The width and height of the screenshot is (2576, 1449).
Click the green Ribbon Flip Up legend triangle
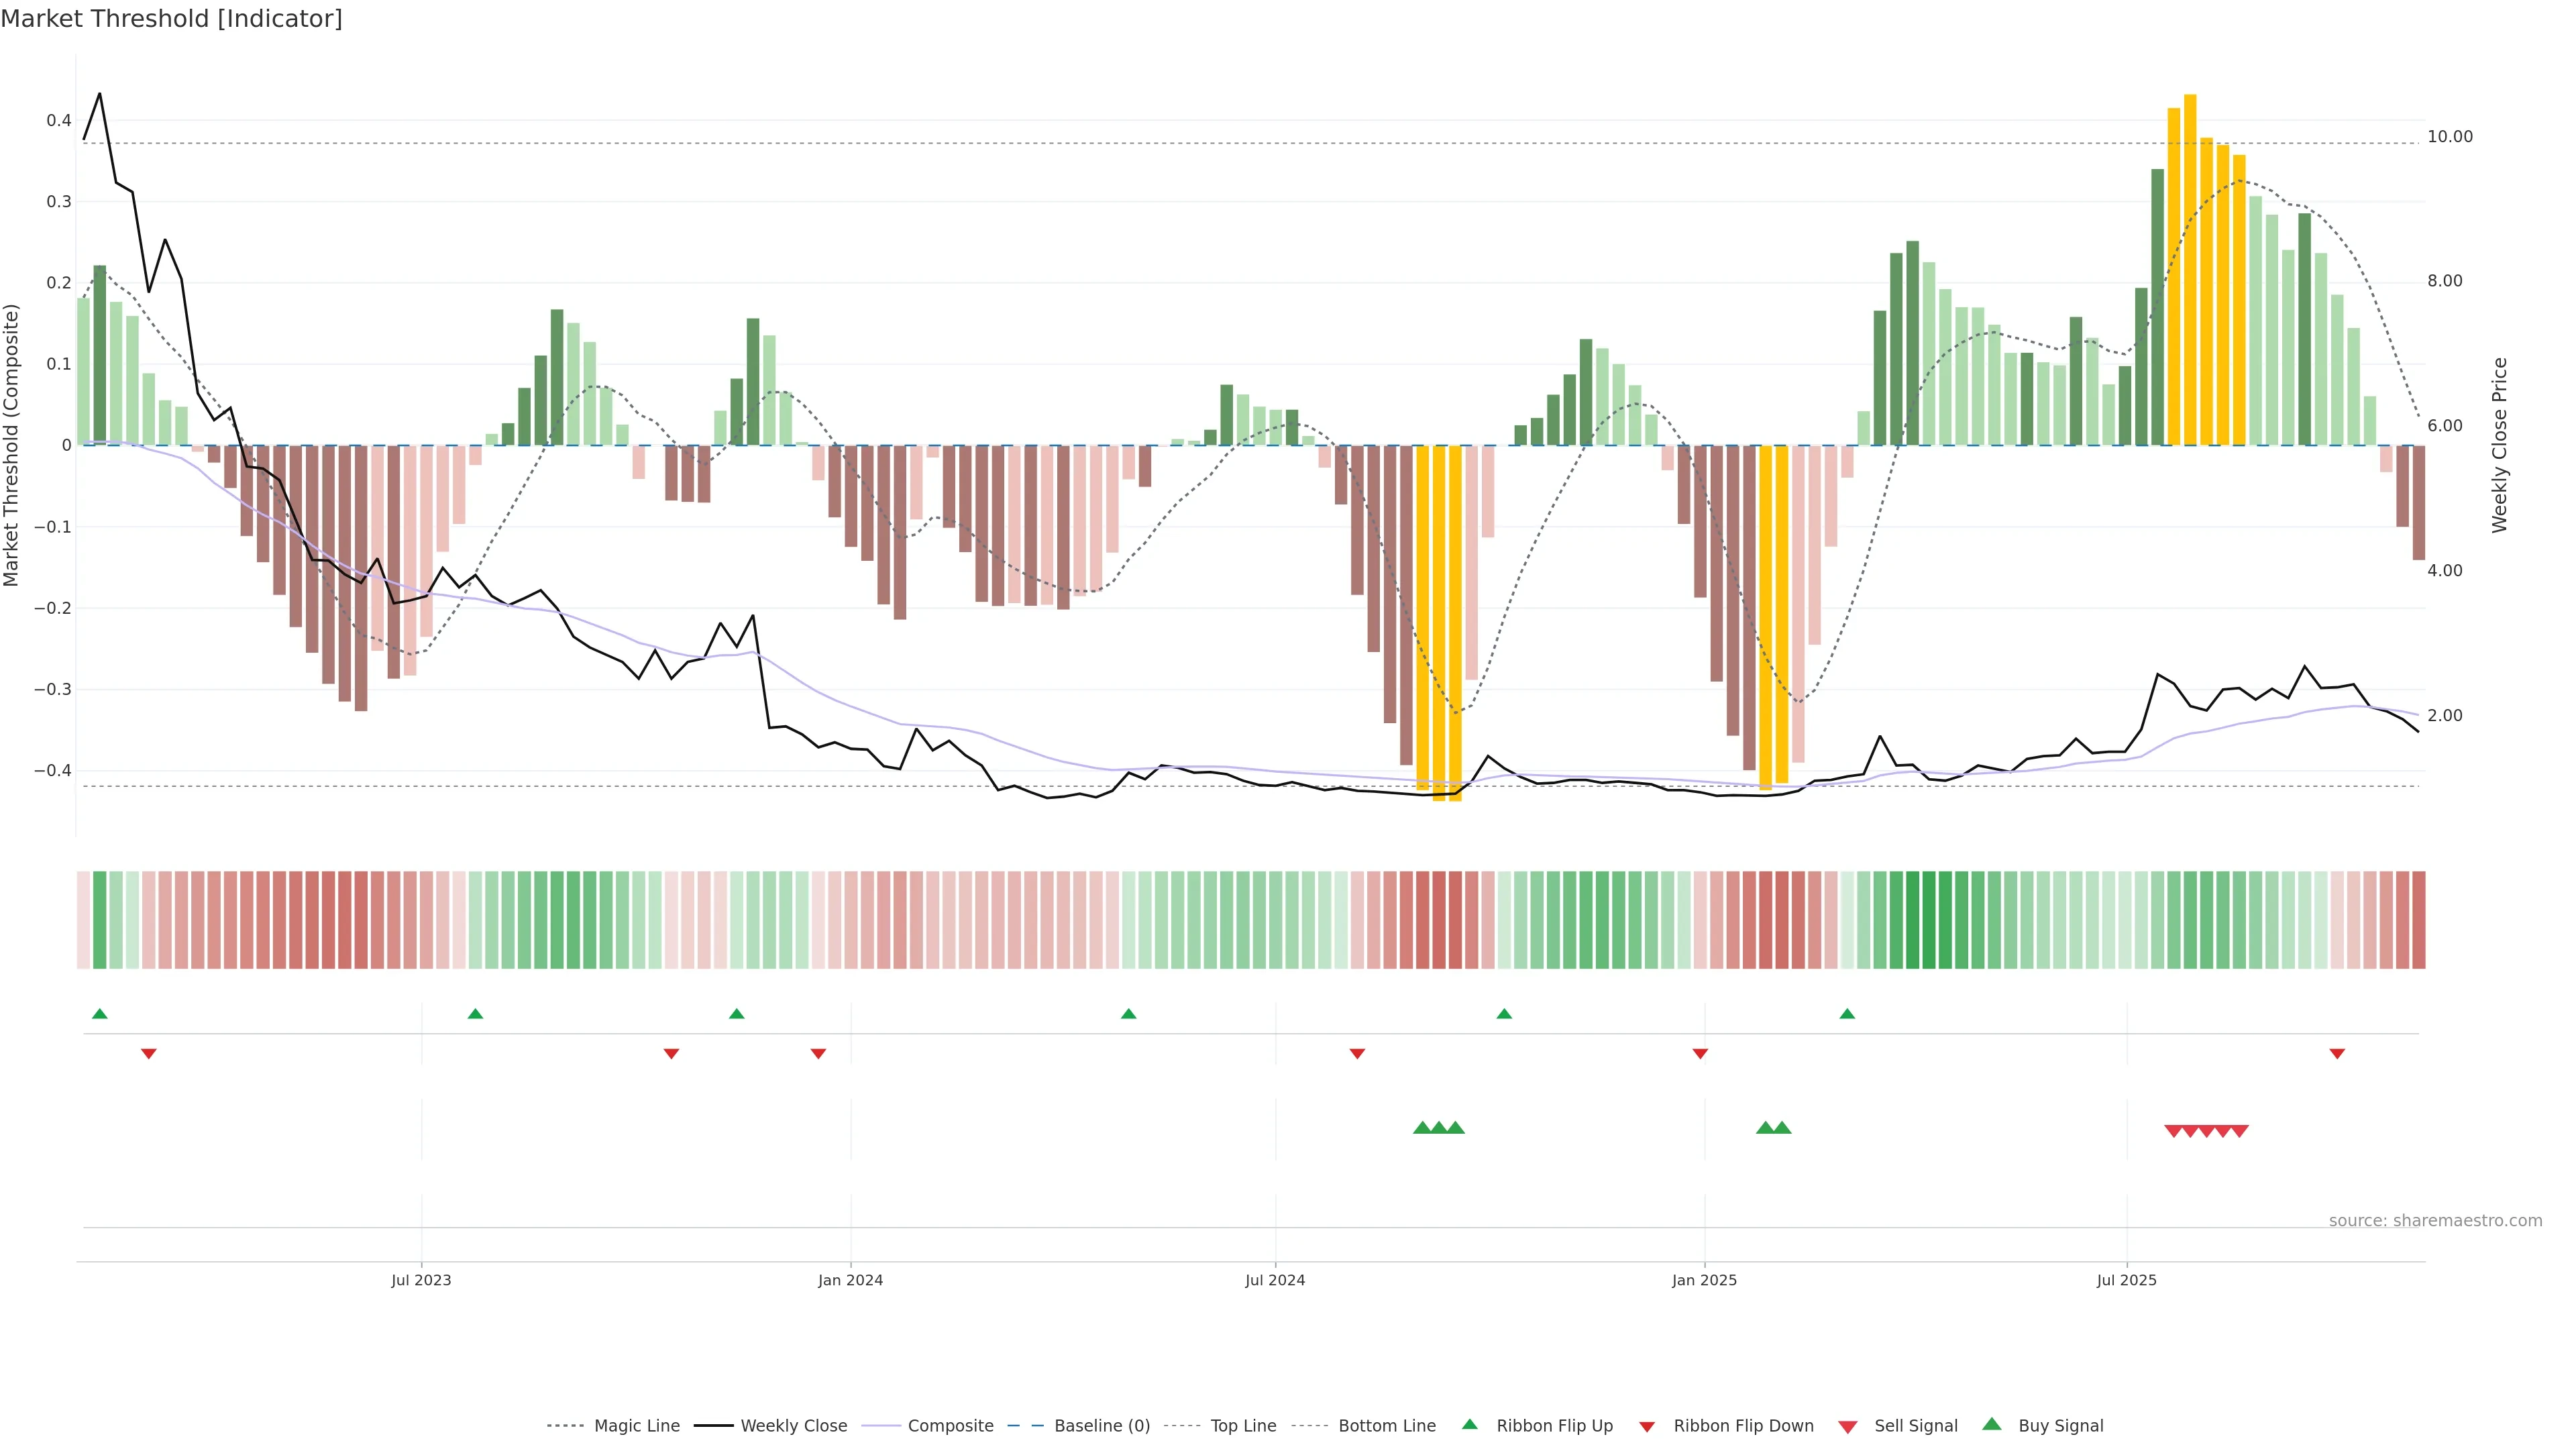click(1469, 1424)
